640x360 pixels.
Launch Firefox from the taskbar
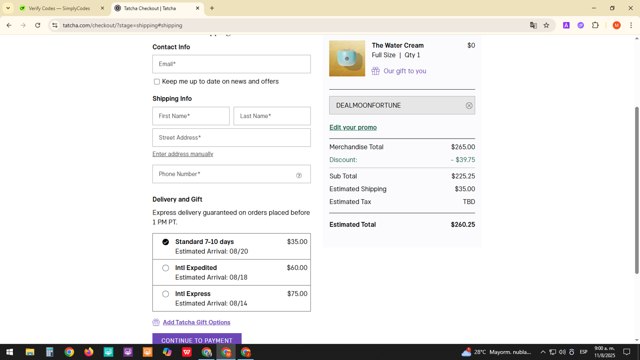click(x=89, y=352)
